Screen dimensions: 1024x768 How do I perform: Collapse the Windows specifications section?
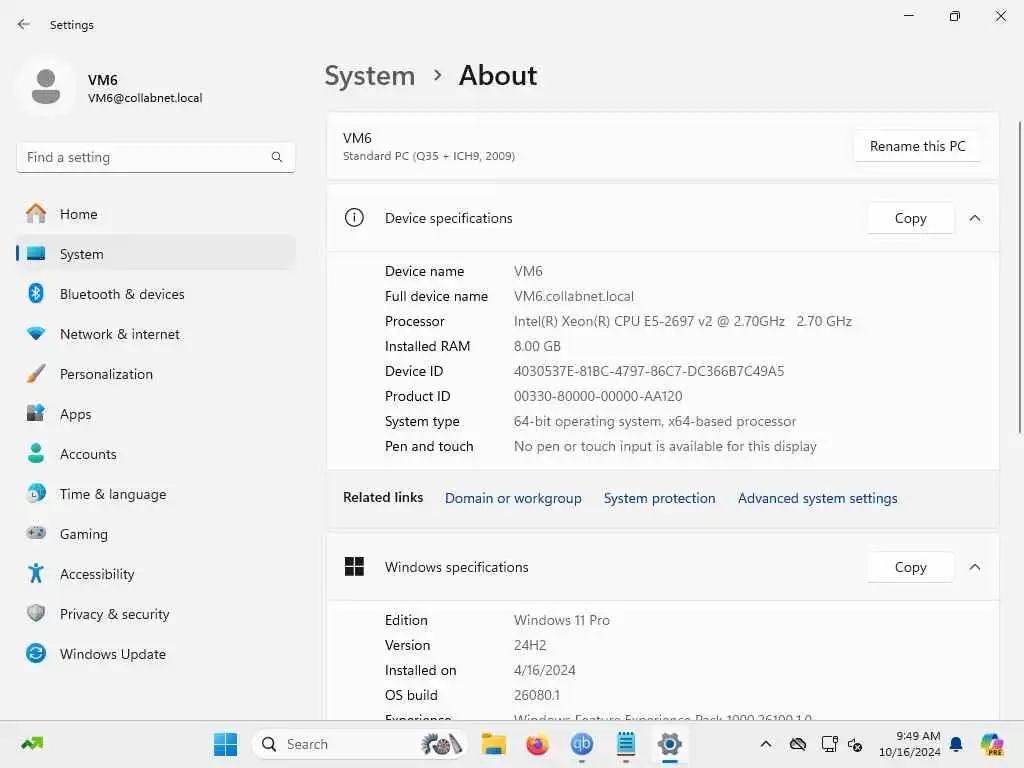(x=974, y=567)
